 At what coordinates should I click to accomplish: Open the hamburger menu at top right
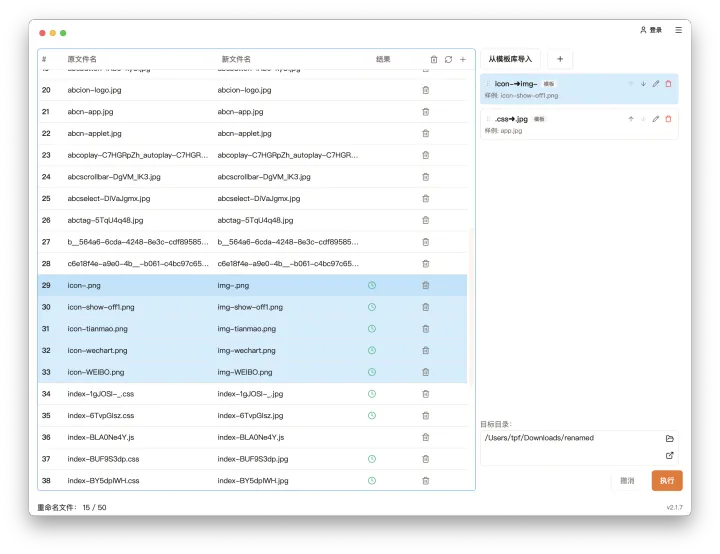click(x=679, y=30)
